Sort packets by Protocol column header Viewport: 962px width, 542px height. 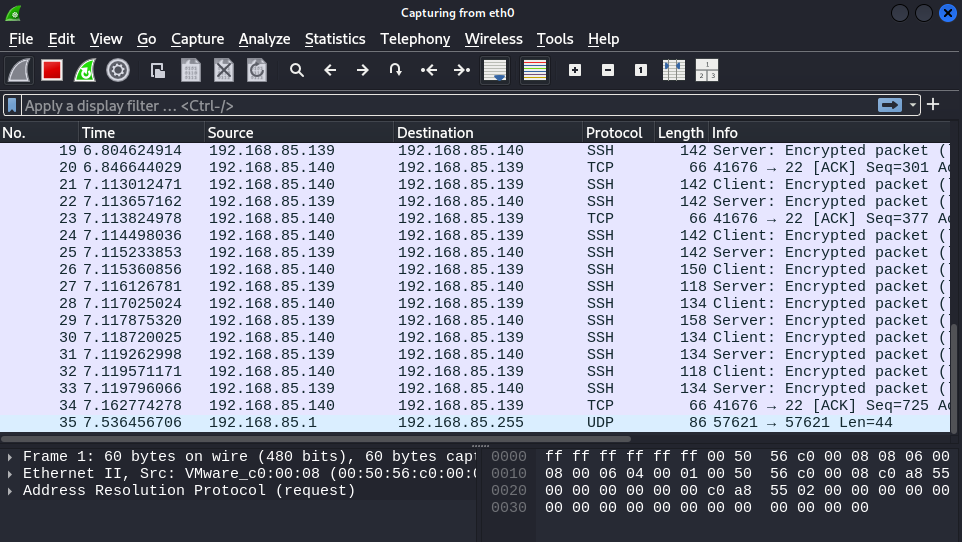[614, 132]
